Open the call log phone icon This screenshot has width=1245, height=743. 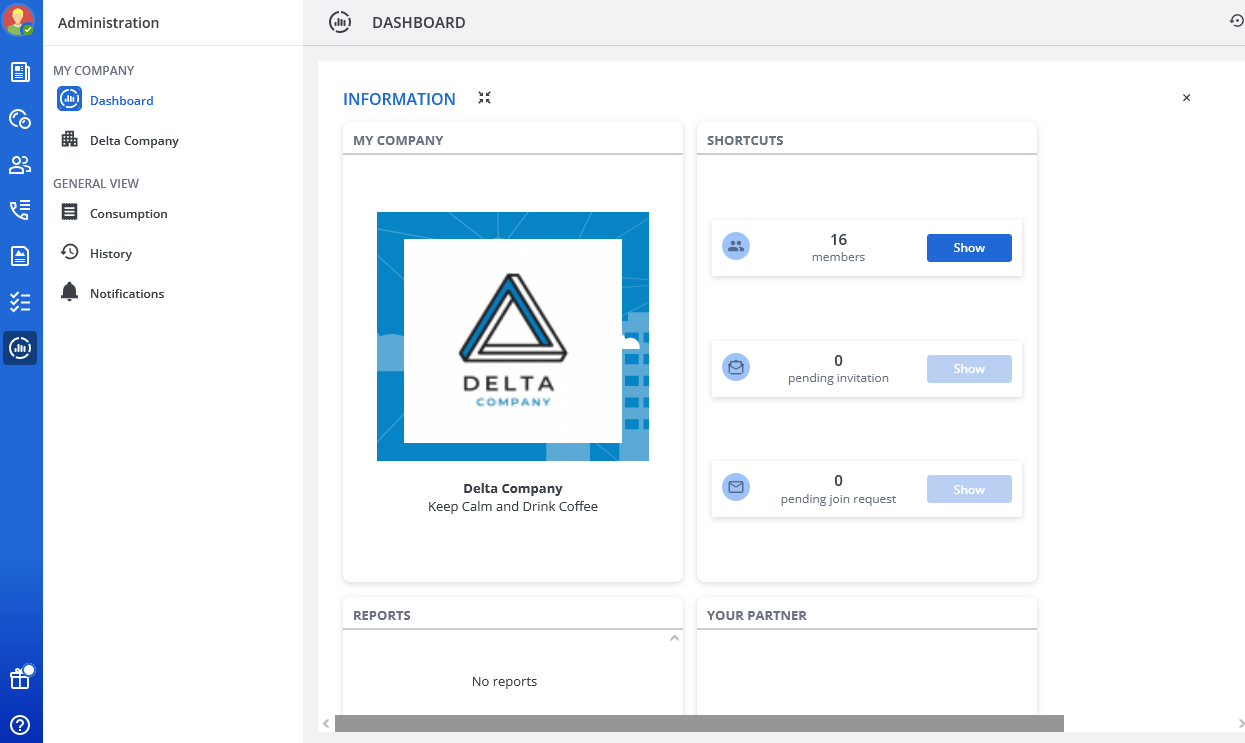[x=20, y=210]
